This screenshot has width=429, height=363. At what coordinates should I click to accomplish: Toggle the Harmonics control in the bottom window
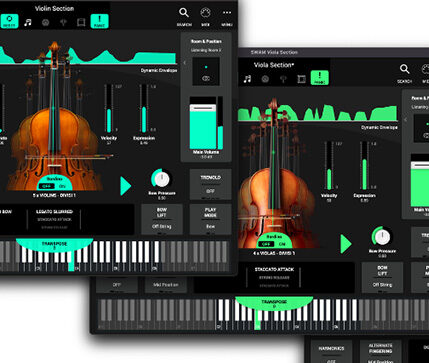click(x=331, y=352)
